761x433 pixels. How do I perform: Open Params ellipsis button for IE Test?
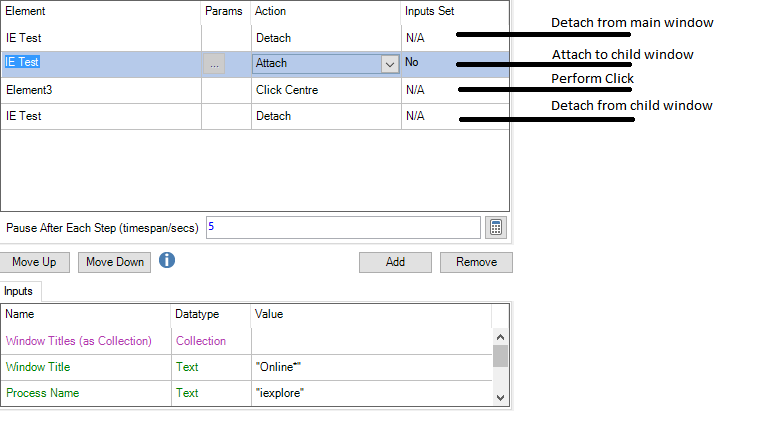pyautogui.click(x=215, y=63)
